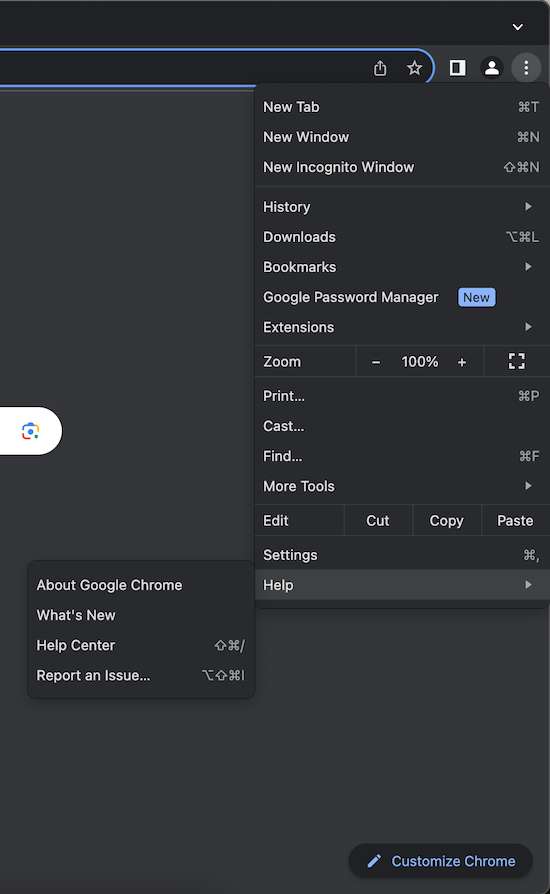Screen dimensions: 550x894
Task: Click the Google Lens camera icon
Action: (30, 431)
